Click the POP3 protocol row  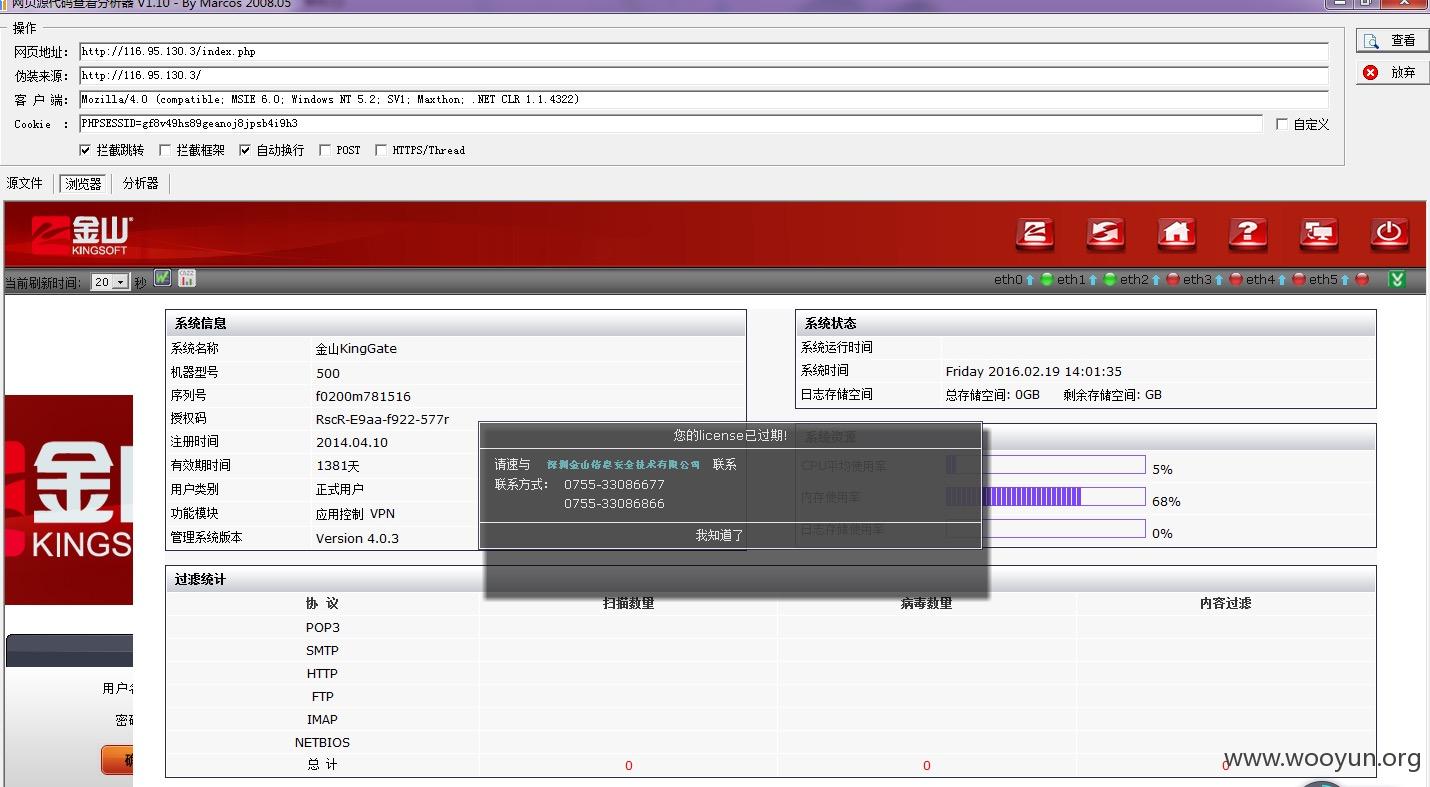click(770, 627)
